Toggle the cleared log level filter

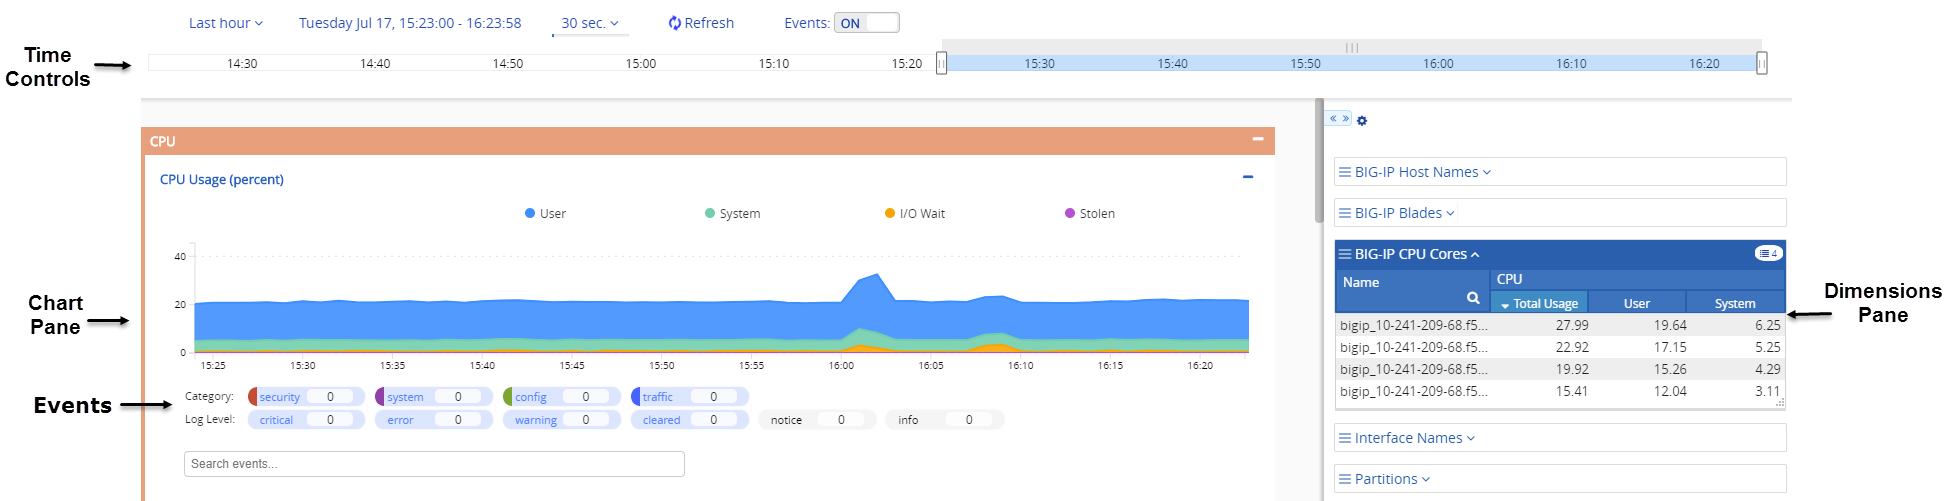point(690,420)
